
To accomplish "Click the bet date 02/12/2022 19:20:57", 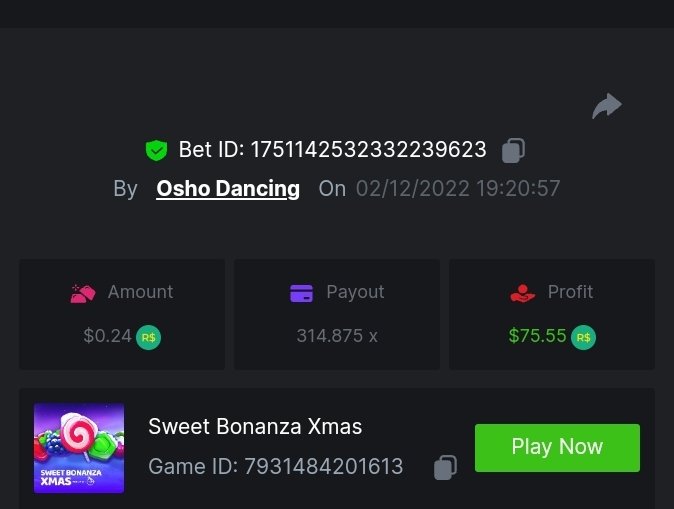I will pyautogui.click(x=458, y=188).
